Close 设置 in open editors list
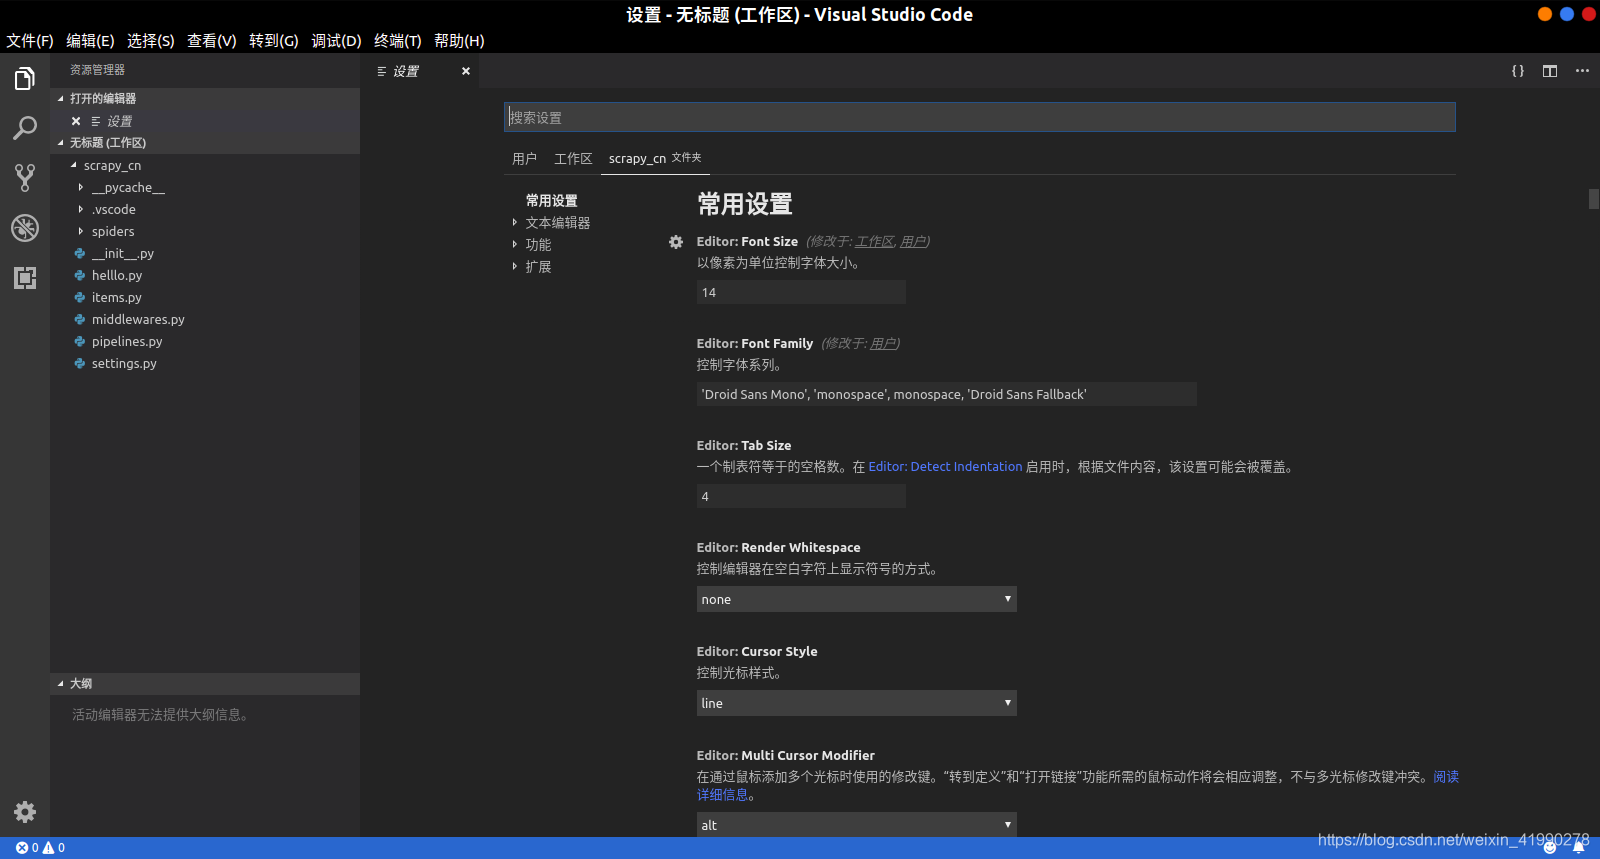Viewport: 1600px width, 859px height. [x=76, y=121]
